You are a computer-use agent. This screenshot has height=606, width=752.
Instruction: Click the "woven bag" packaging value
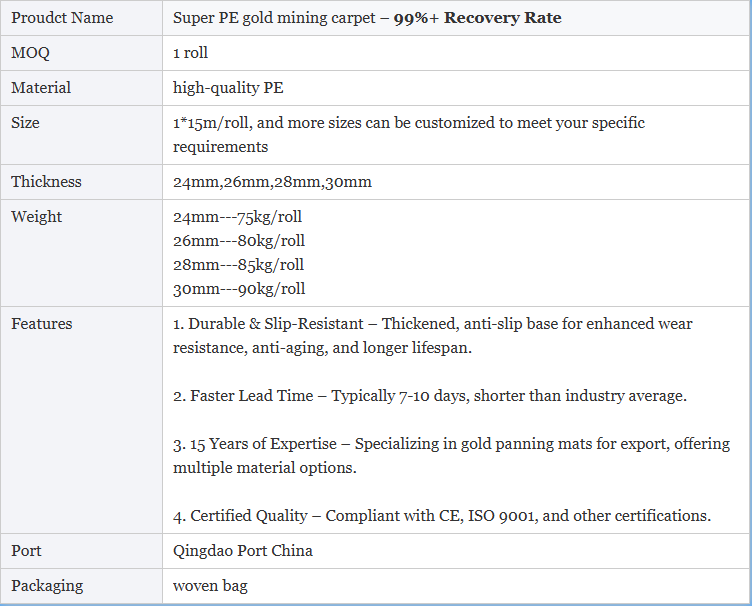click(210, 586)
